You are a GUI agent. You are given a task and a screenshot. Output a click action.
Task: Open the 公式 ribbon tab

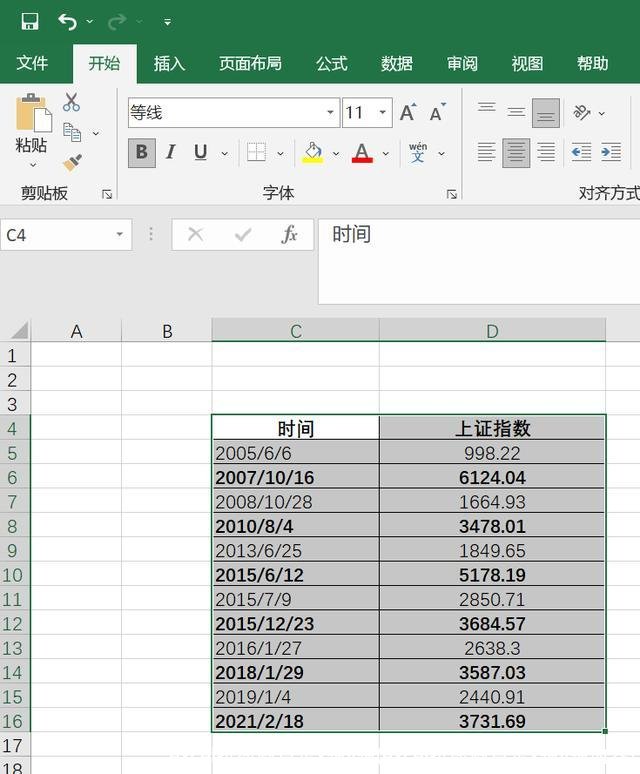(x=332, y=63)
